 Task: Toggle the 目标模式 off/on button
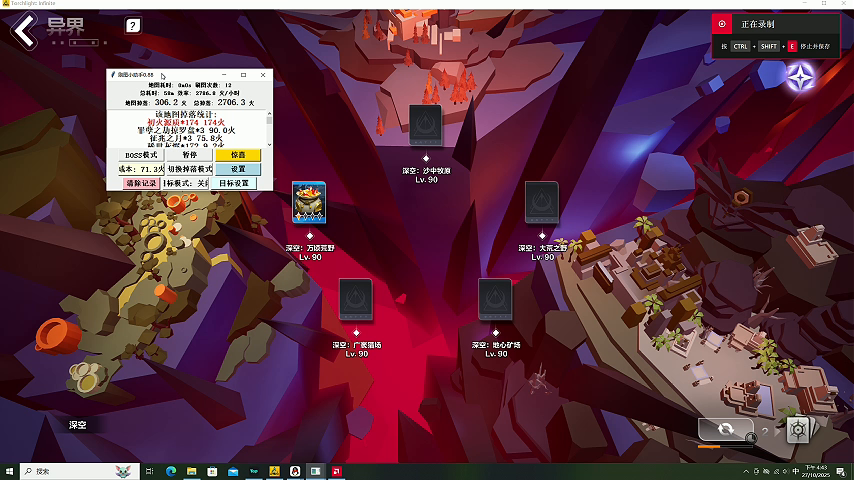tap(186, 184)
